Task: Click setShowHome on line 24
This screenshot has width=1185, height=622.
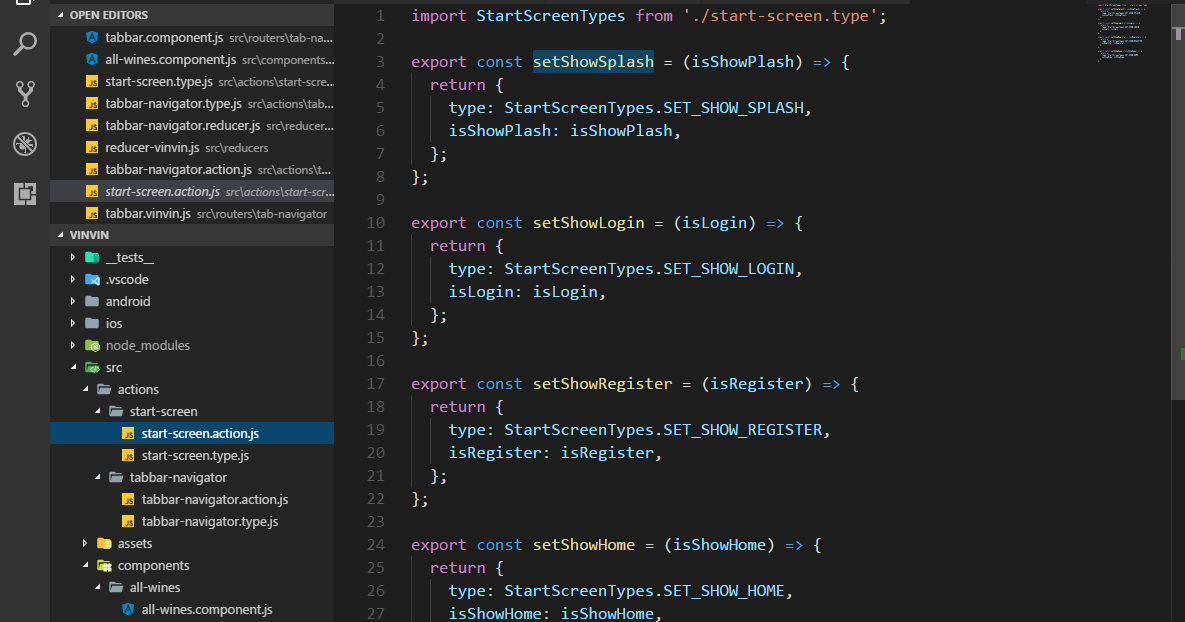Action: [584, 544]
